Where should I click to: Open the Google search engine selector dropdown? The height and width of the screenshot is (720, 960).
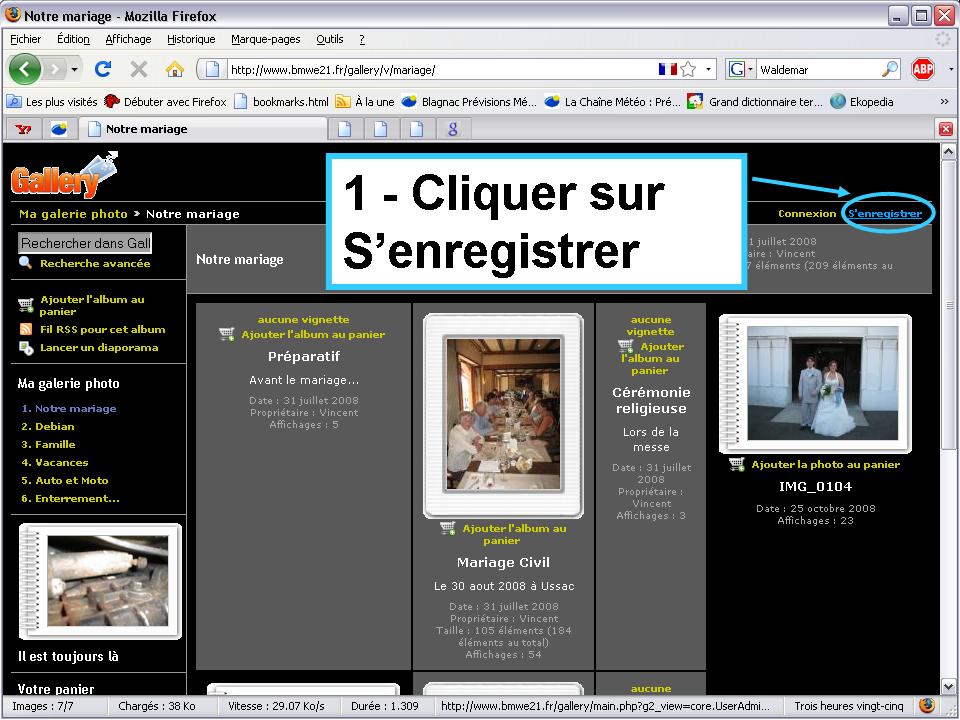pos(741,69)
